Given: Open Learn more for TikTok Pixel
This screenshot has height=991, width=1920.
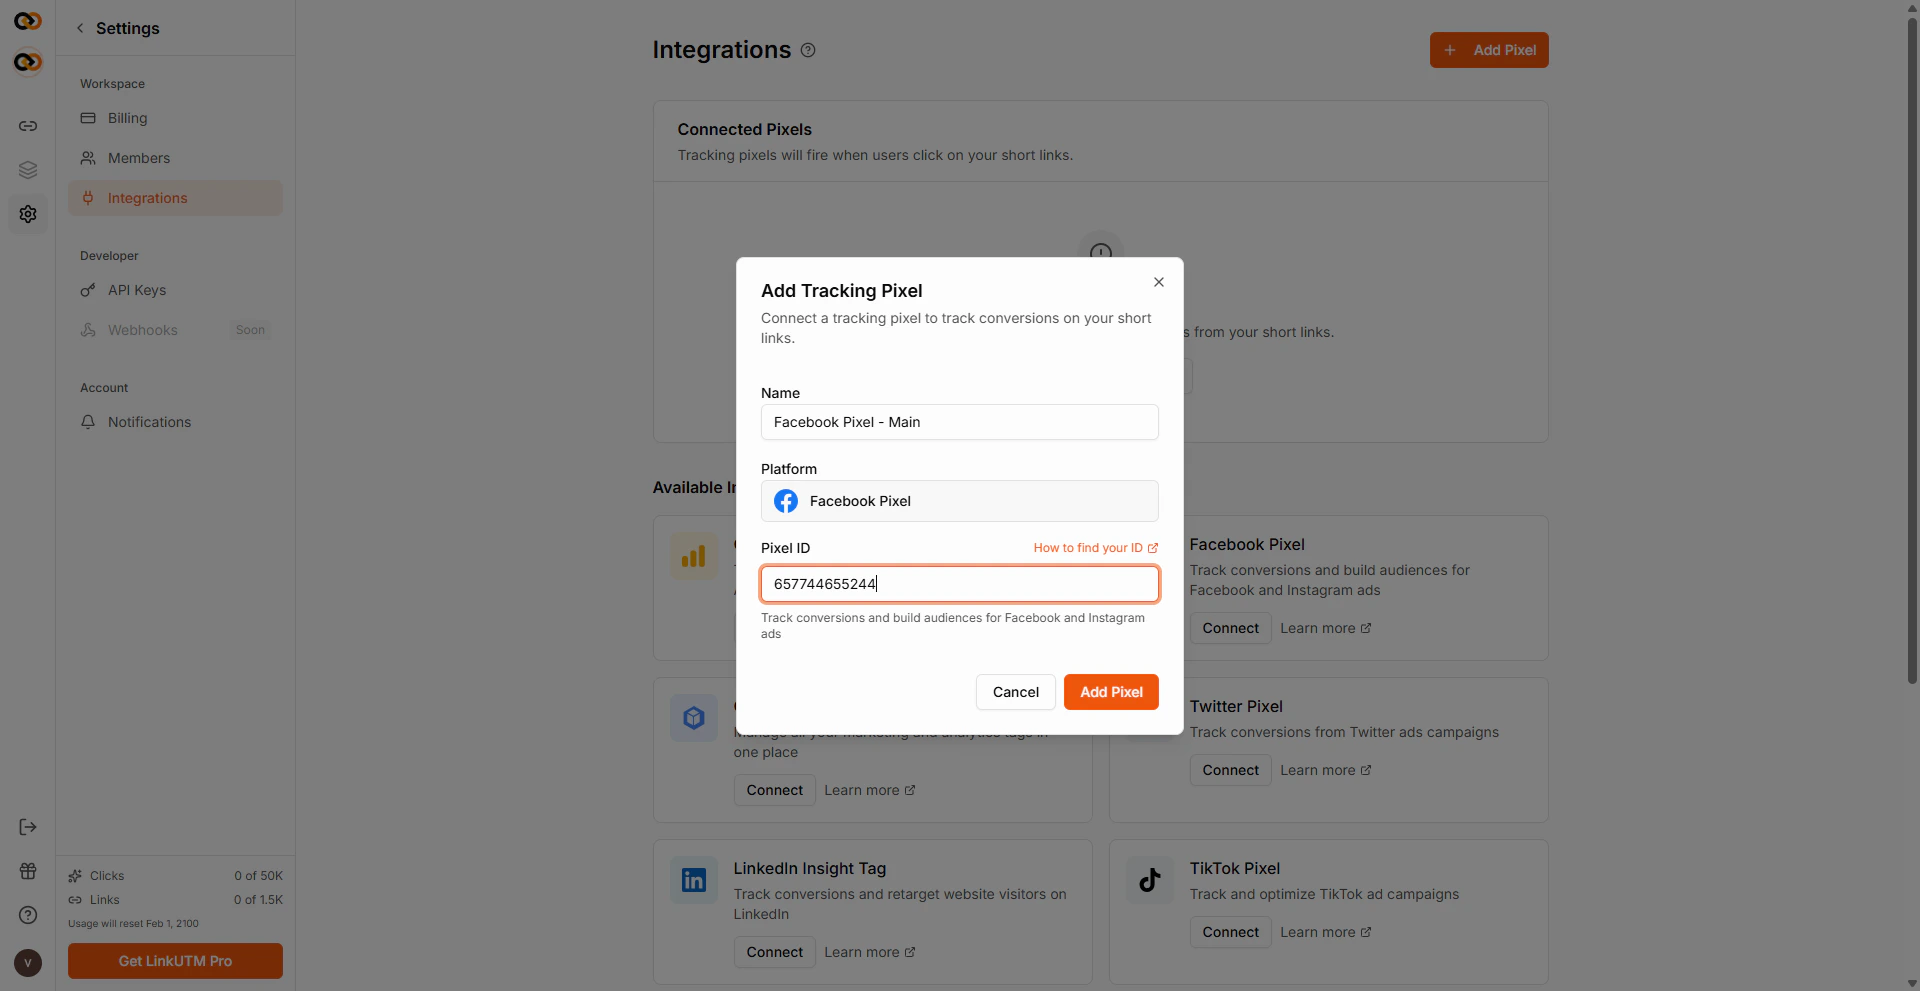Looking at the screenshot, I should pos(1325,932).
